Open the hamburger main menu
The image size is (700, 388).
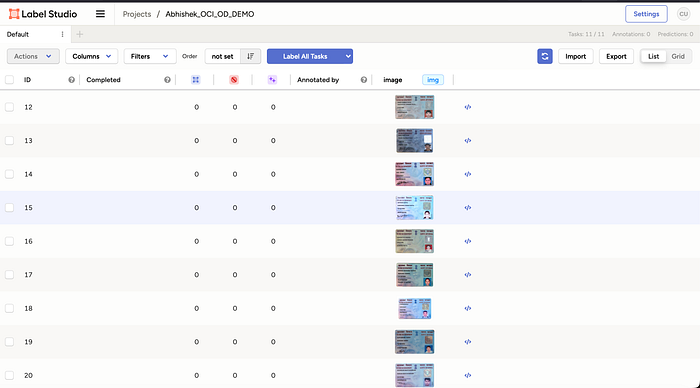point(100,14)
